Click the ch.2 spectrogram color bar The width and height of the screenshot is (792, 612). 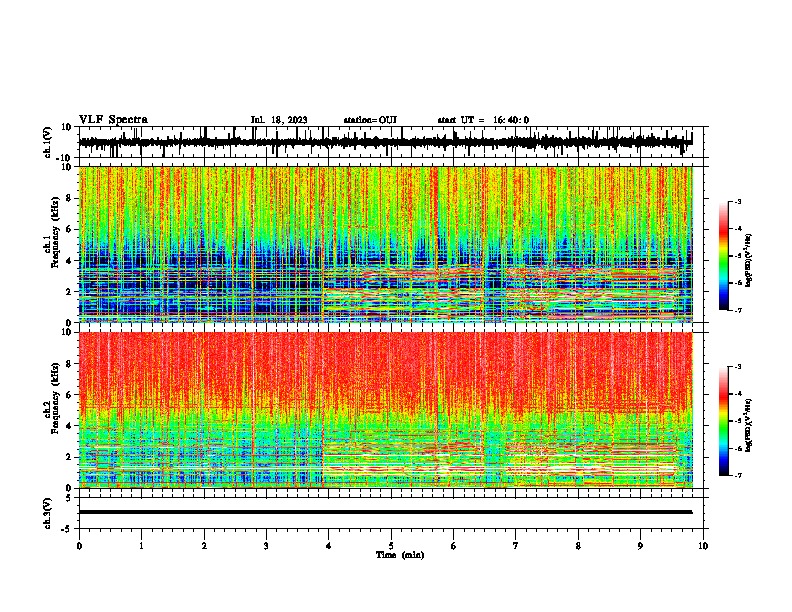coord(723,421)
